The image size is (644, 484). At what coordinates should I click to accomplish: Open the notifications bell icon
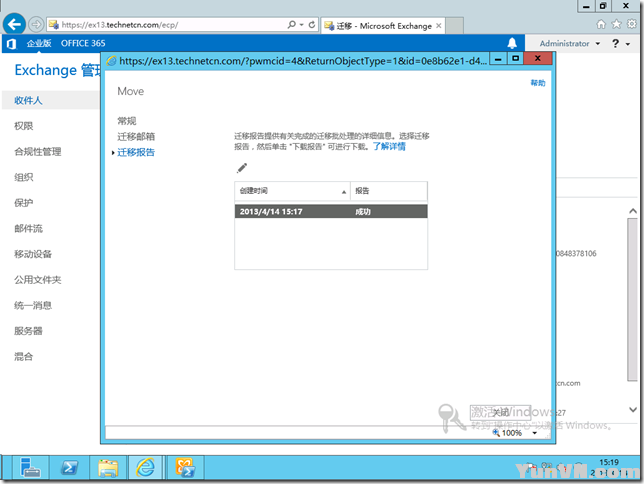pos(512,43)
